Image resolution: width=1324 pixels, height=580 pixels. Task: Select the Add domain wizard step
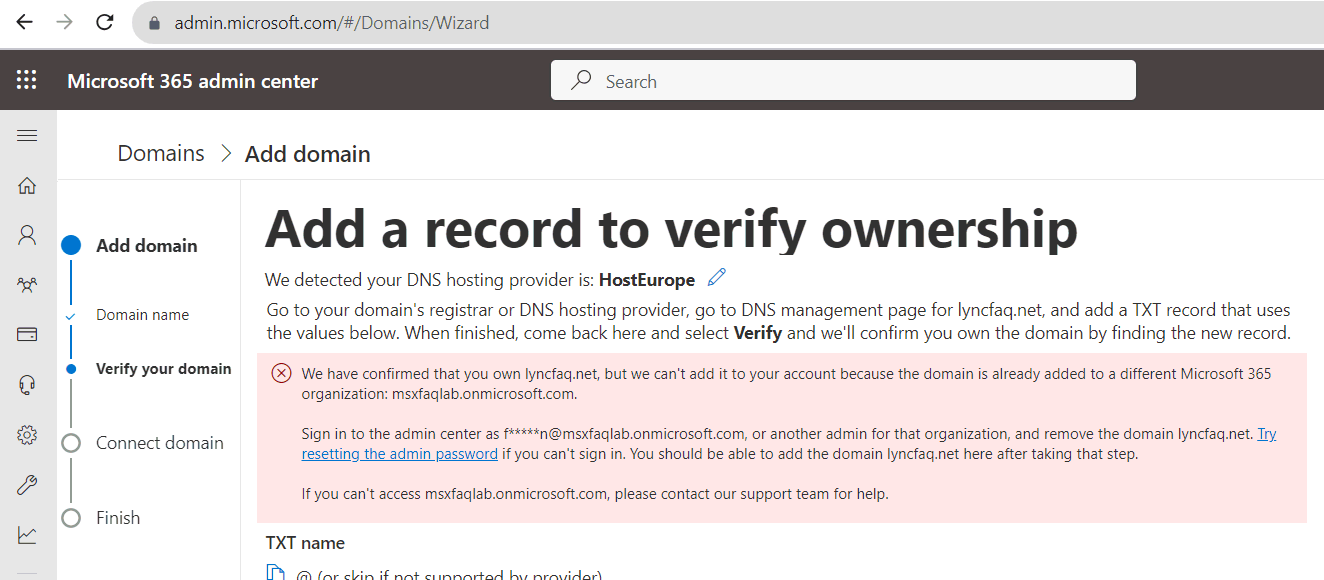147,246
